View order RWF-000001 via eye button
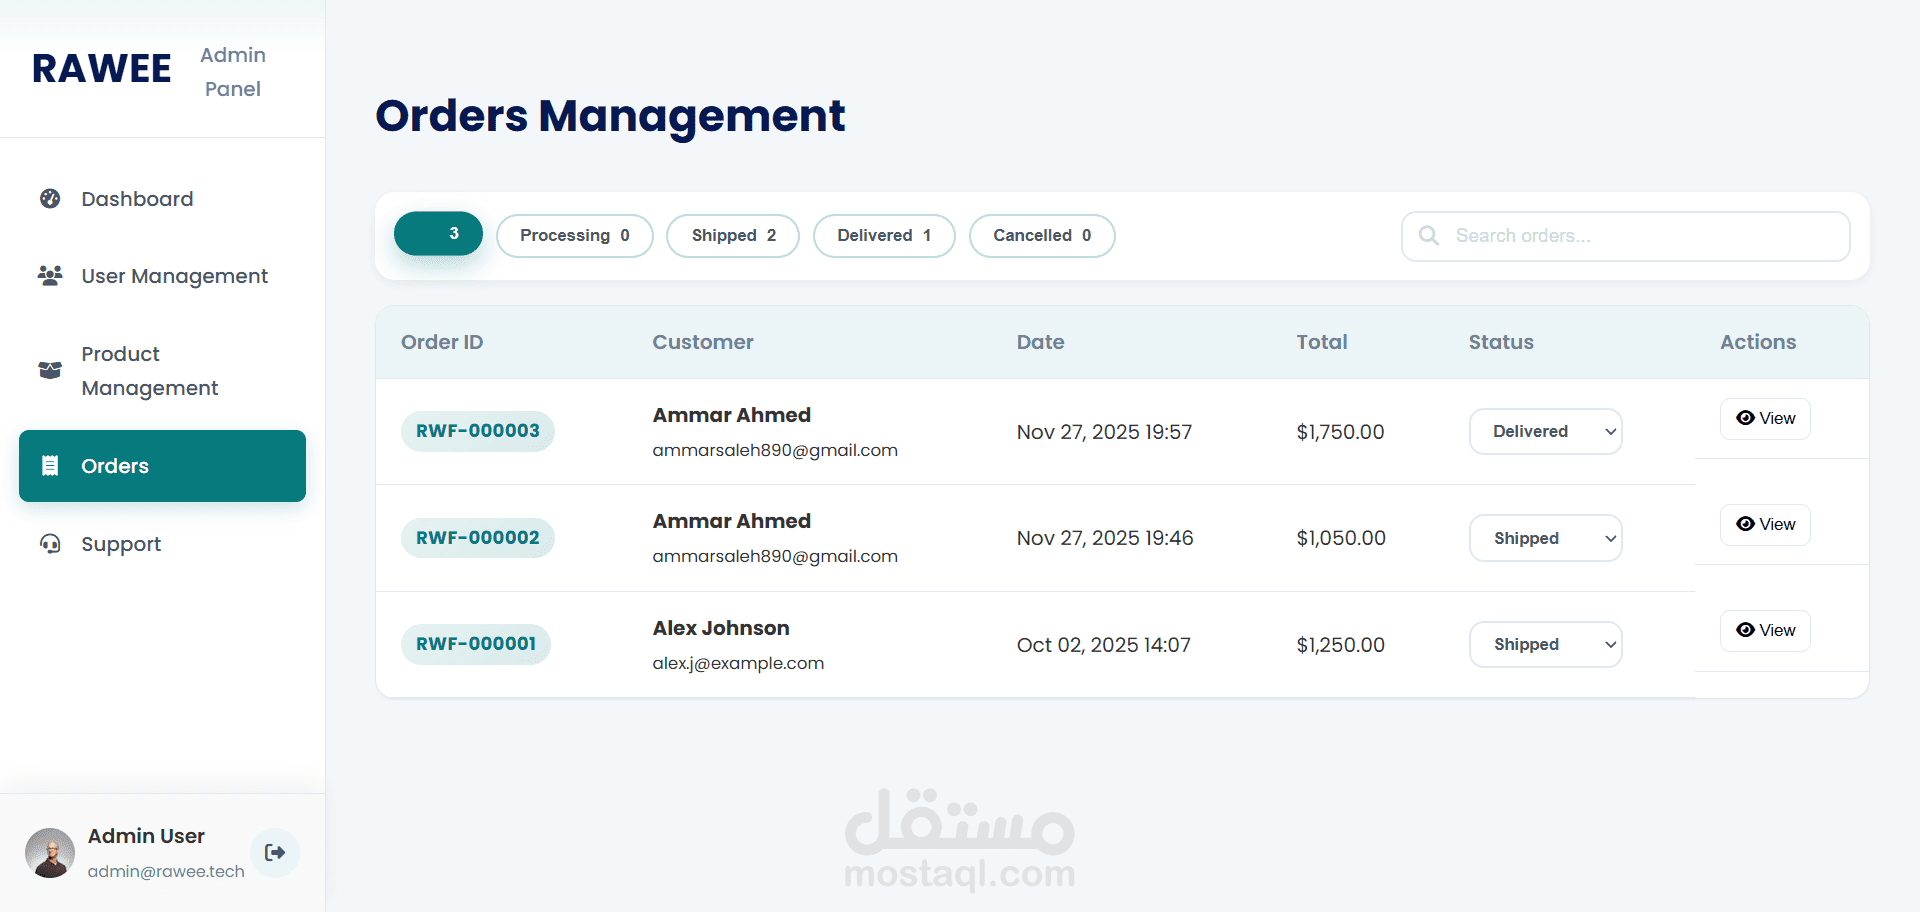 point(1765,630)
